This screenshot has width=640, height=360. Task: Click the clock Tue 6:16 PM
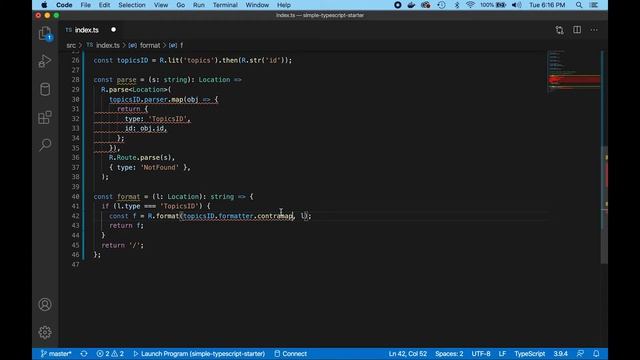coord(547,5)
